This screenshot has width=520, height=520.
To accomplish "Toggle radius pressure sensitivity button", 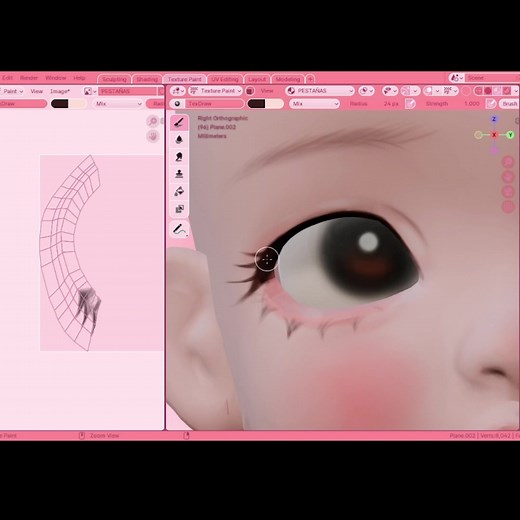I will pyautogui.click(x=410, y=104).
